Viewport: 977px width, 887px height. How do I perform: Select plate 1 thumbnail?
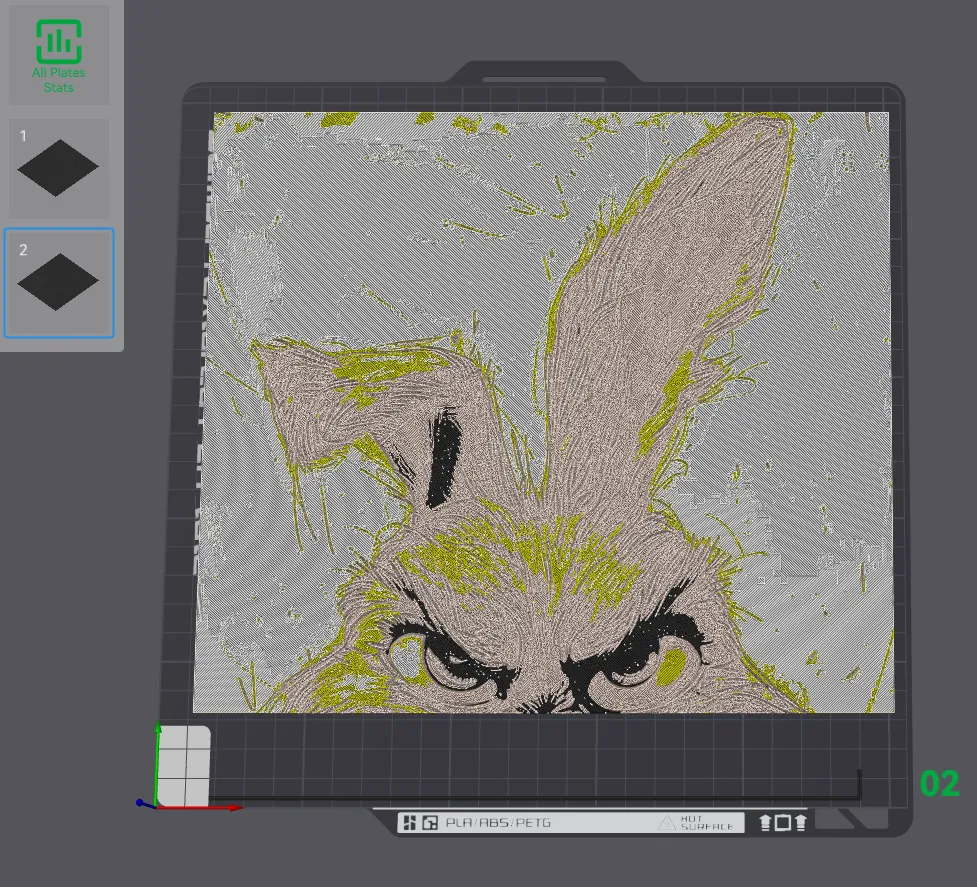click(x=59, y=169)
